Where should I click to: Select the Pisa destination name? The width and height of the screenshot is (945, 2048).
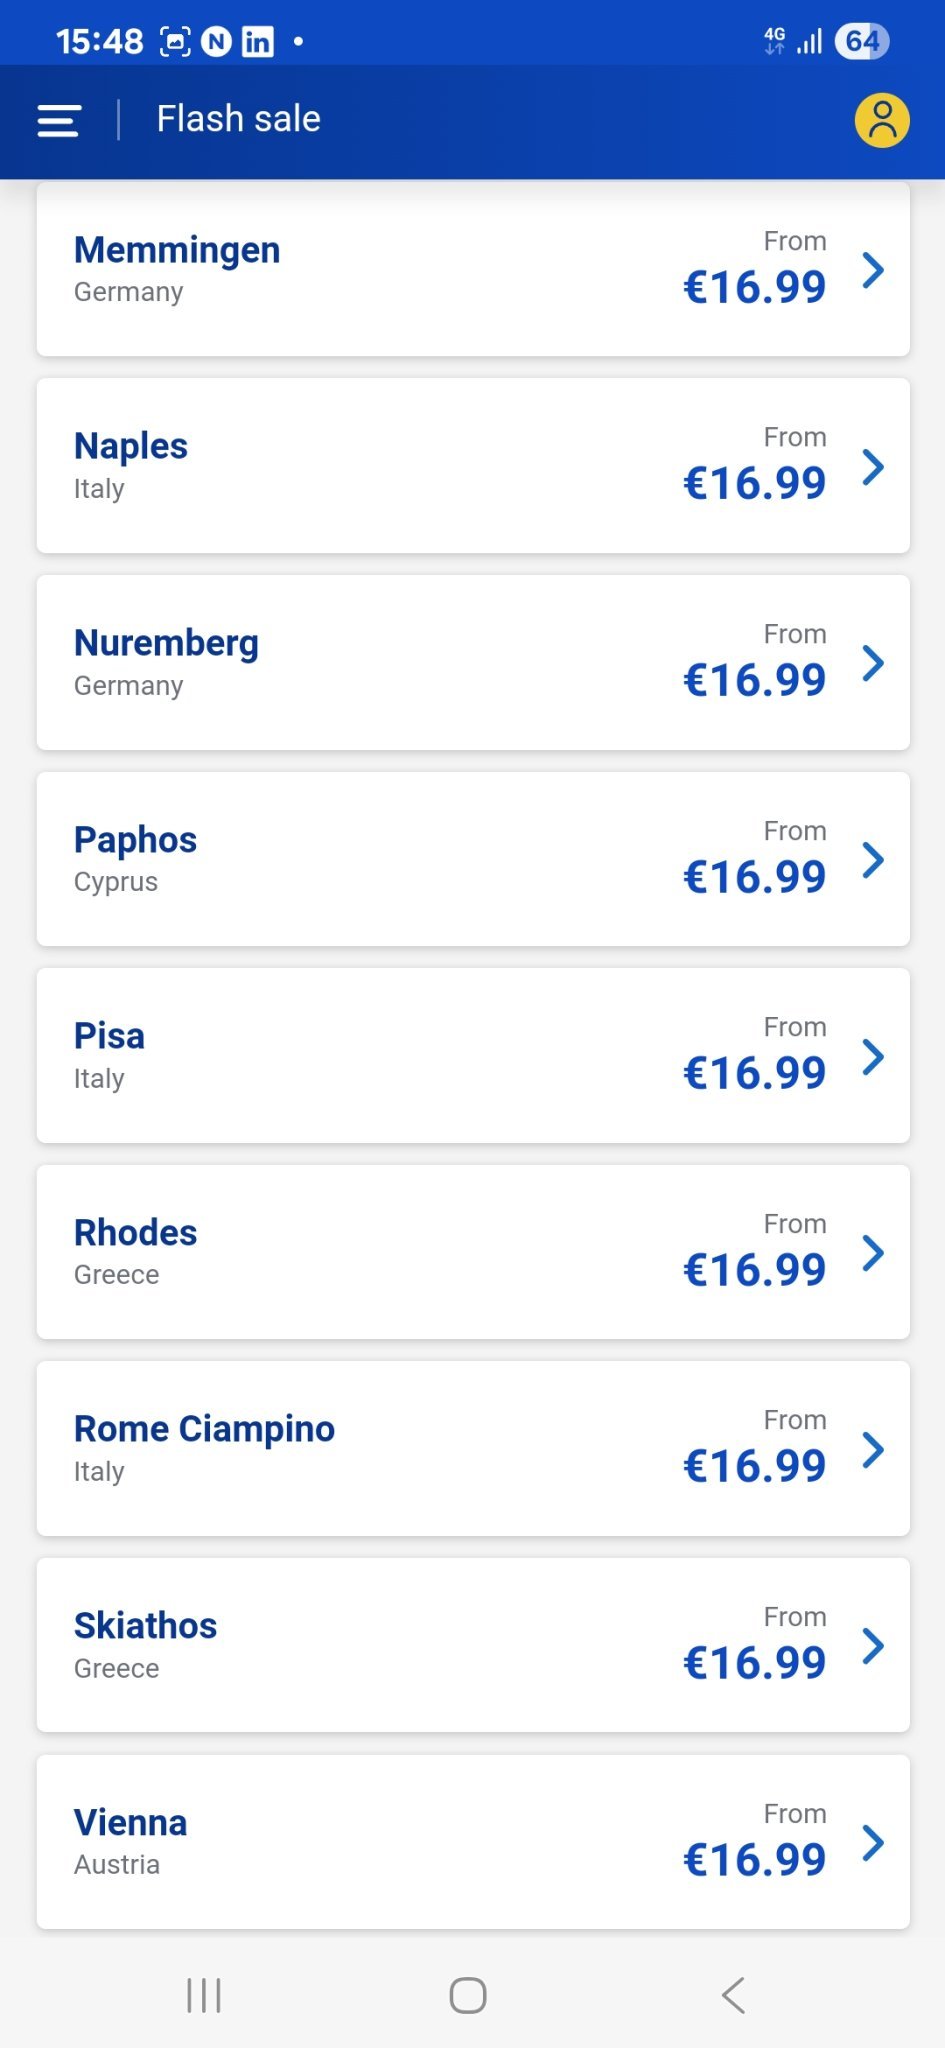109,1036
